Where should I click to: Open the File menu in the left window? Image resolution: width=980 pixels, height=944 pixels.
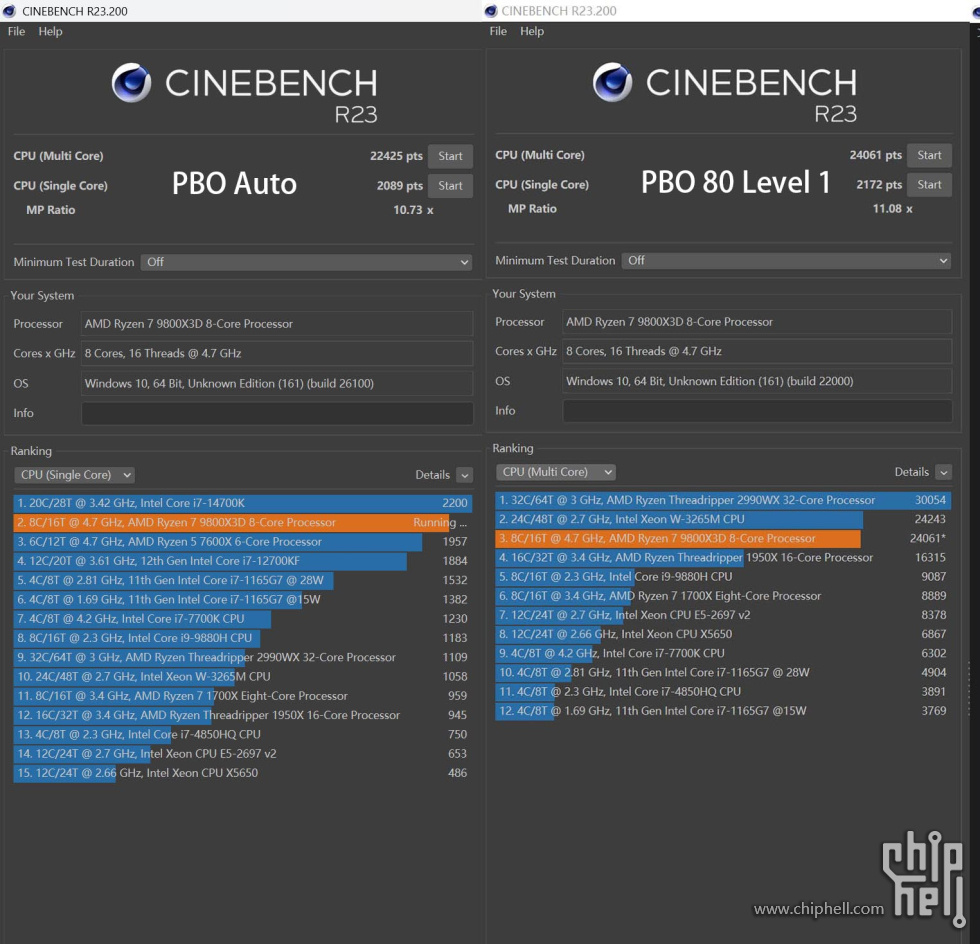(x=16, y=31)
